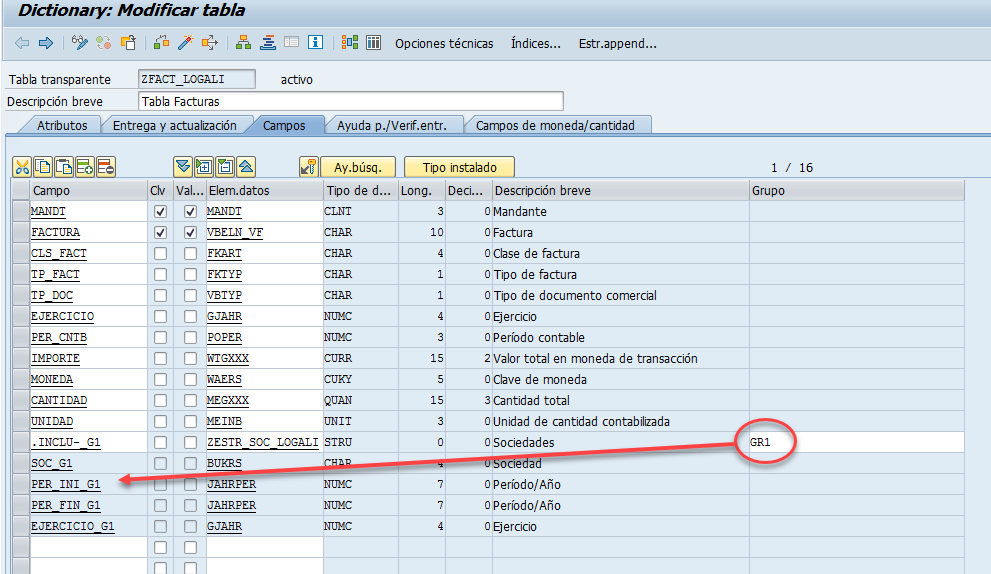Switch to the Atributos tab
The height and width of the screenshot is (574, 991).
[62, 125]
